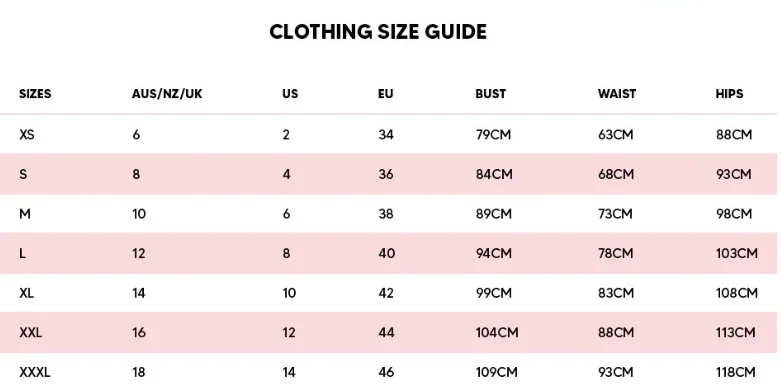Click the US column header
The image size is (781, 392).
[x=290, y=94]
